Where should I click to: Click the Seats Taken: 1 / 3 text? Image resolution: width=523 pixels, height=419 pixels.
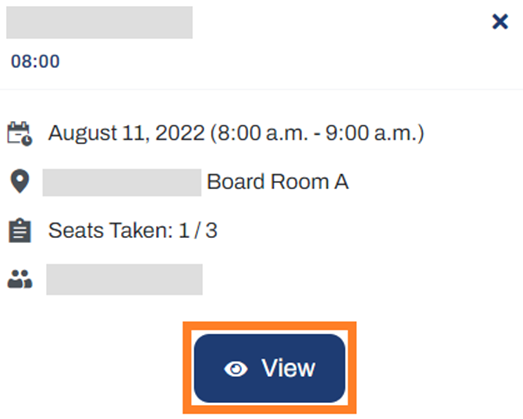pos(133,231)
